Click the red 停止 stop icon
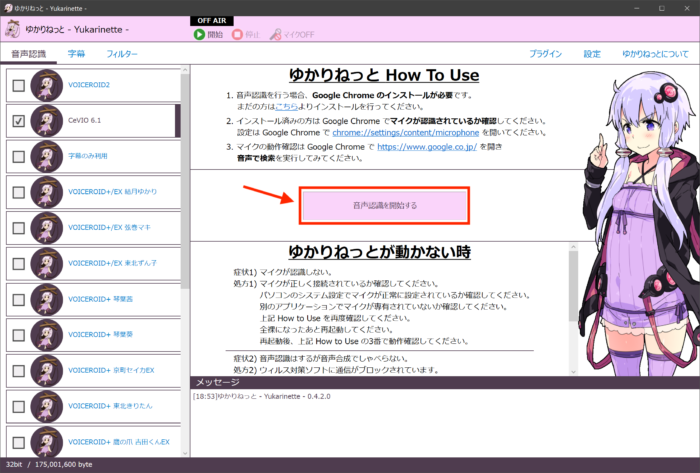 [x=237, y=34]
